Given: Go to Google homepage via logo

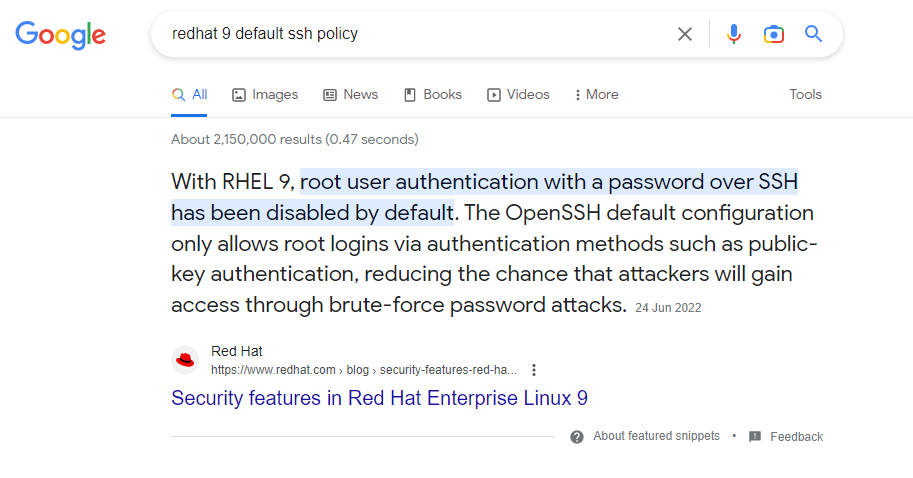Looking at the screenshot, I should 61,35.
